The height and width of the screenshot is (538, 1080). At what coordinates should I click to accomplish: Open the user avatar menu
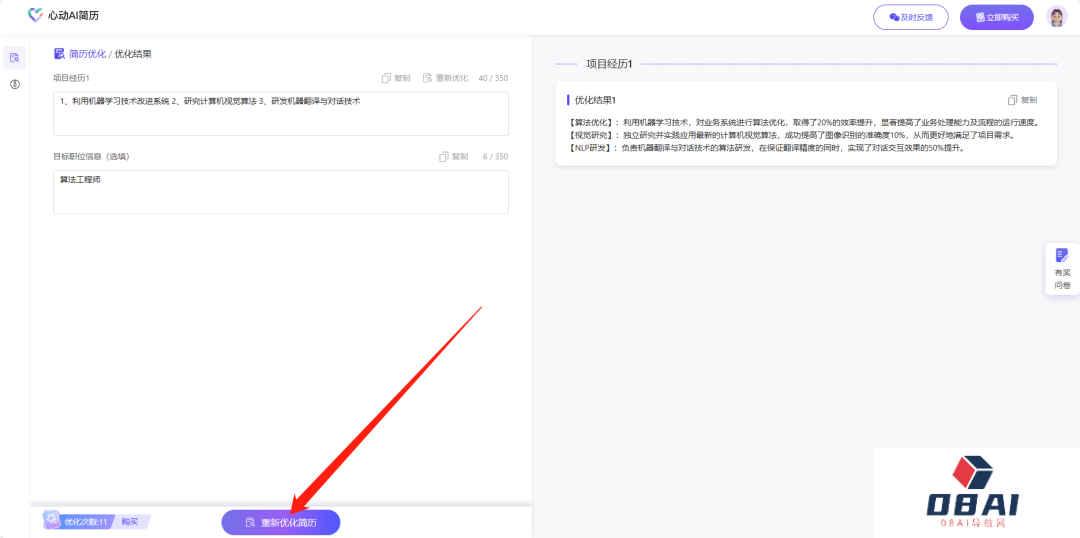(1056, 17)
